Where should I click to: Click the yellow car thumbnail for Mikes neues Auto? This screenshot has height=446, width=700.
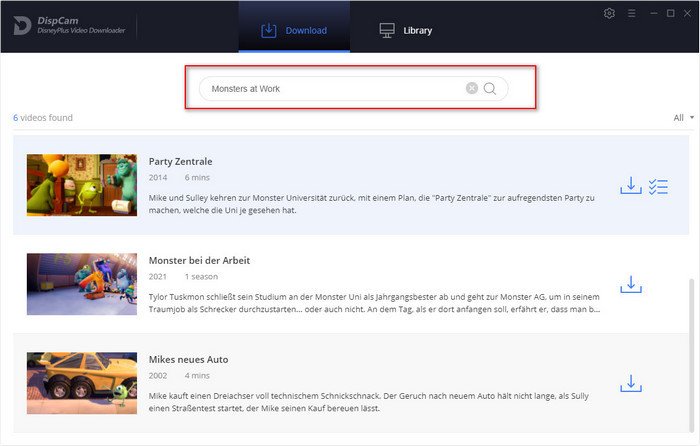tap(82, 383)
